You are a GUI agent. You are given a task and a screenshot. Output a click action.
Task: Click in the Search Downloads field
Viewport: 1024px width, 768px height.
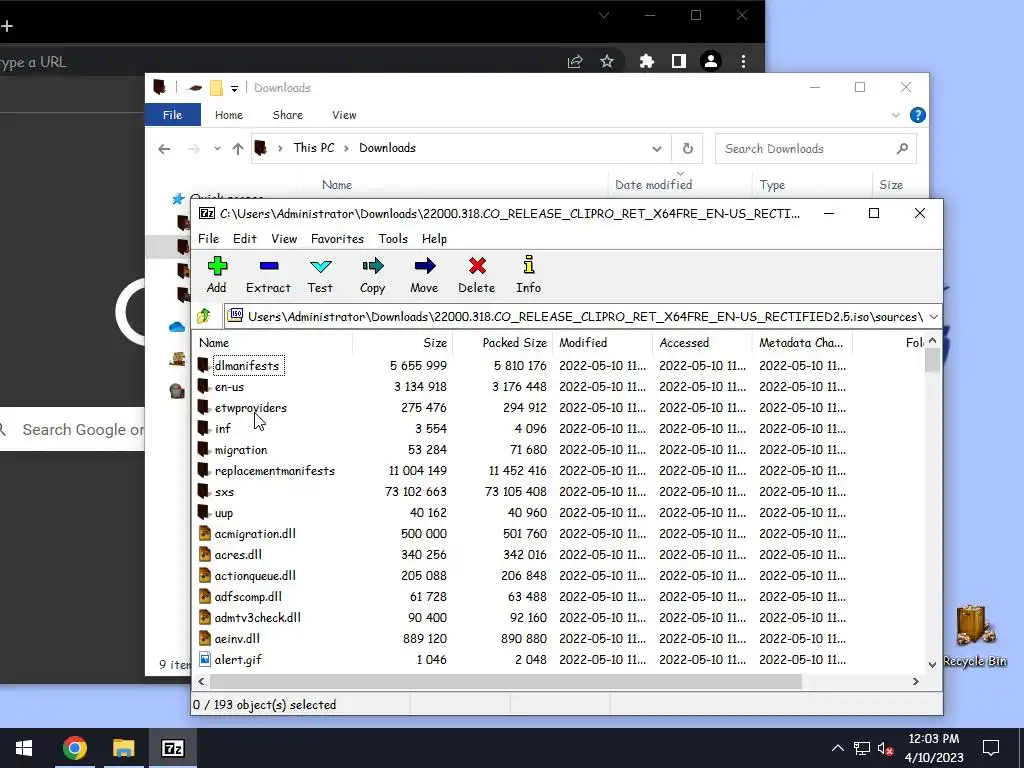pos(815,149)
